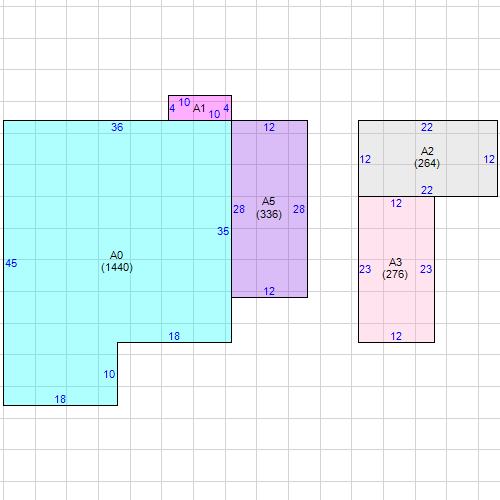The width and height of the screenshot is (500, 500).
Task: Click the 23 dimension on A3's left side
Action: pos(365,269)
